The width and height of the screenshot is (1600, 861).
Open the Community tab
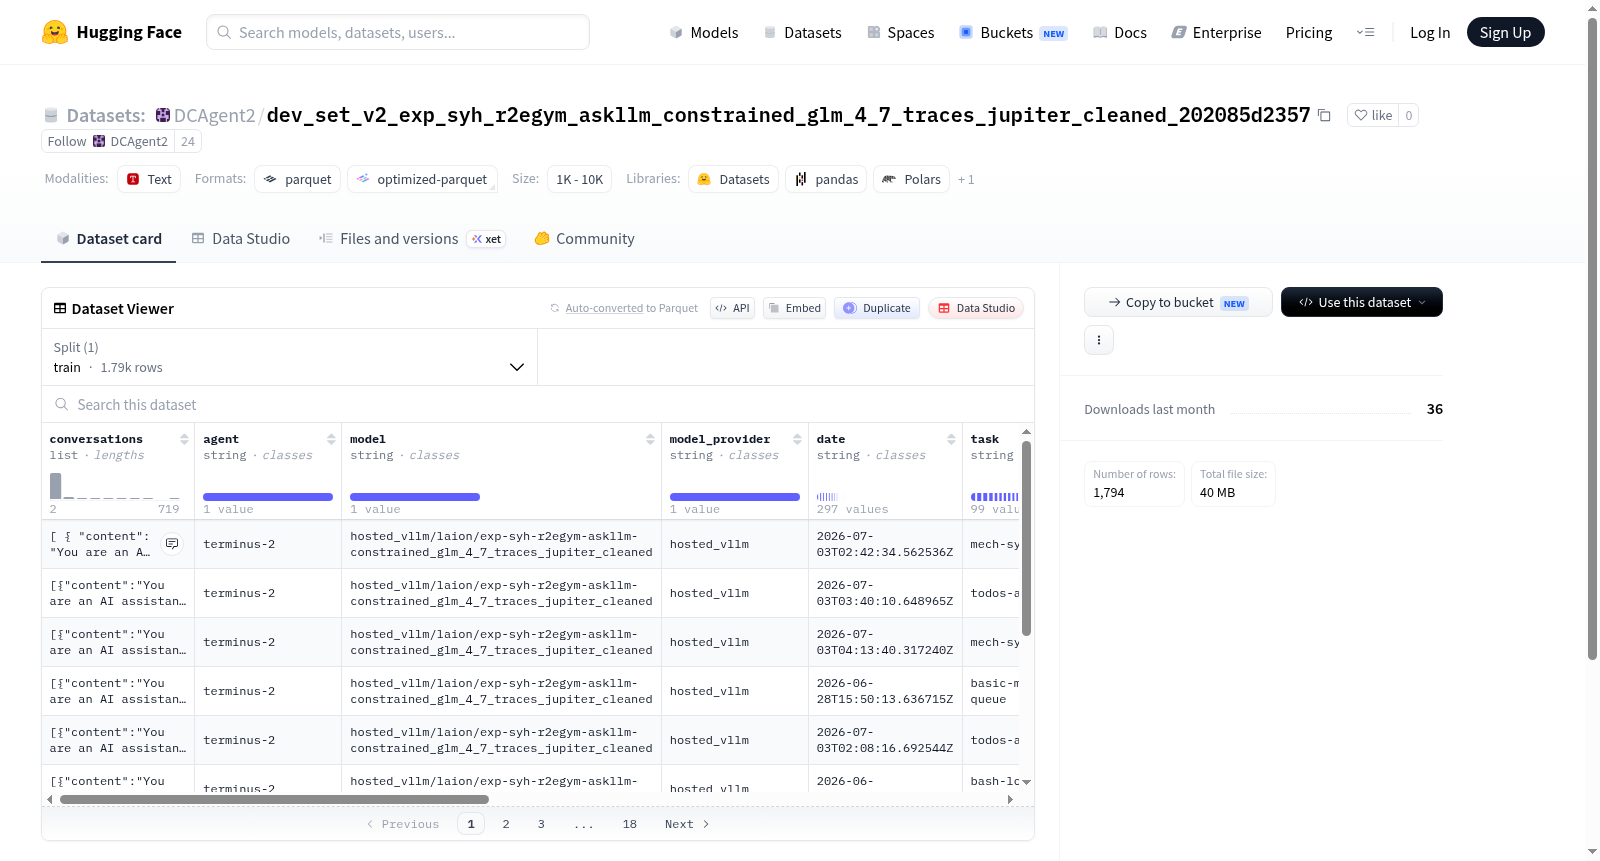tap(584, 239)
